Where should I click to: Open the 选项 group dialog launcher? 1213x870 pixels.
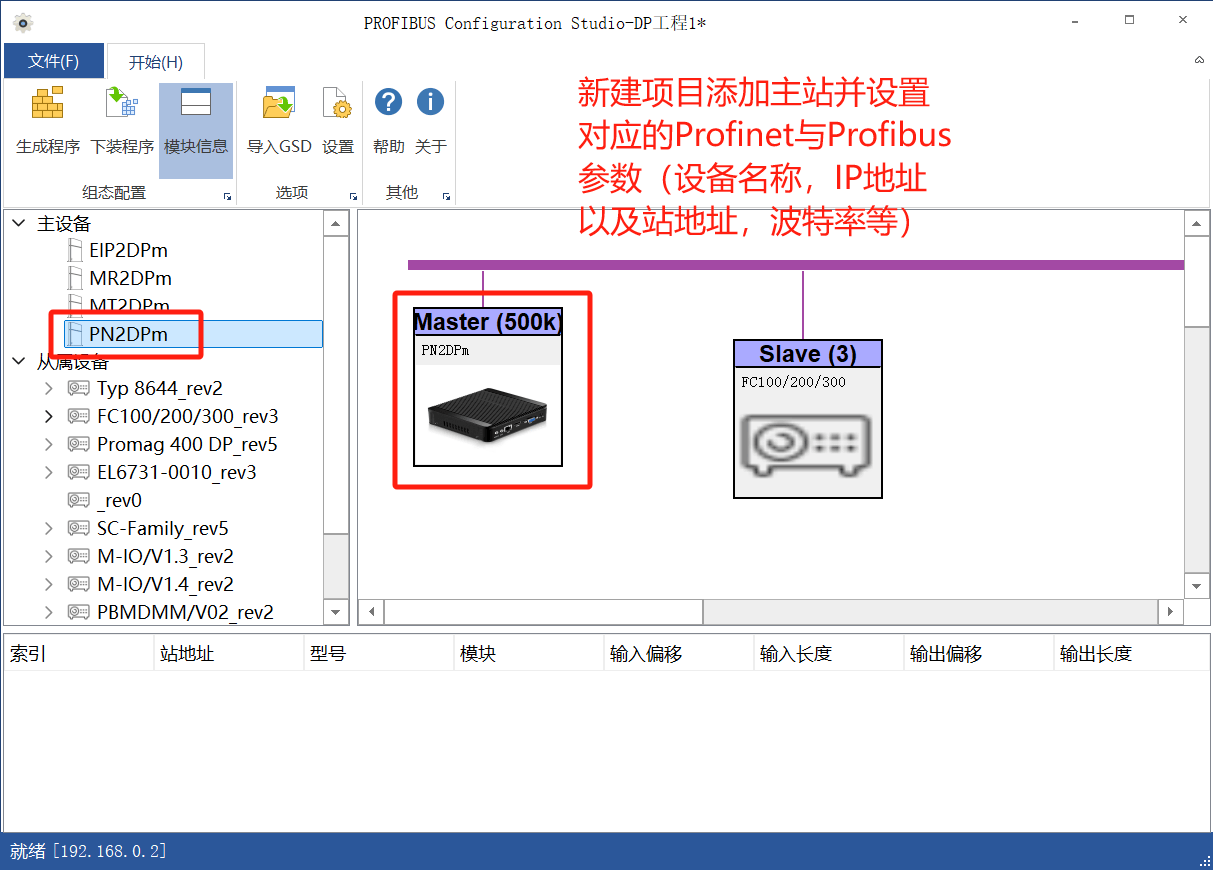[353, 196]
